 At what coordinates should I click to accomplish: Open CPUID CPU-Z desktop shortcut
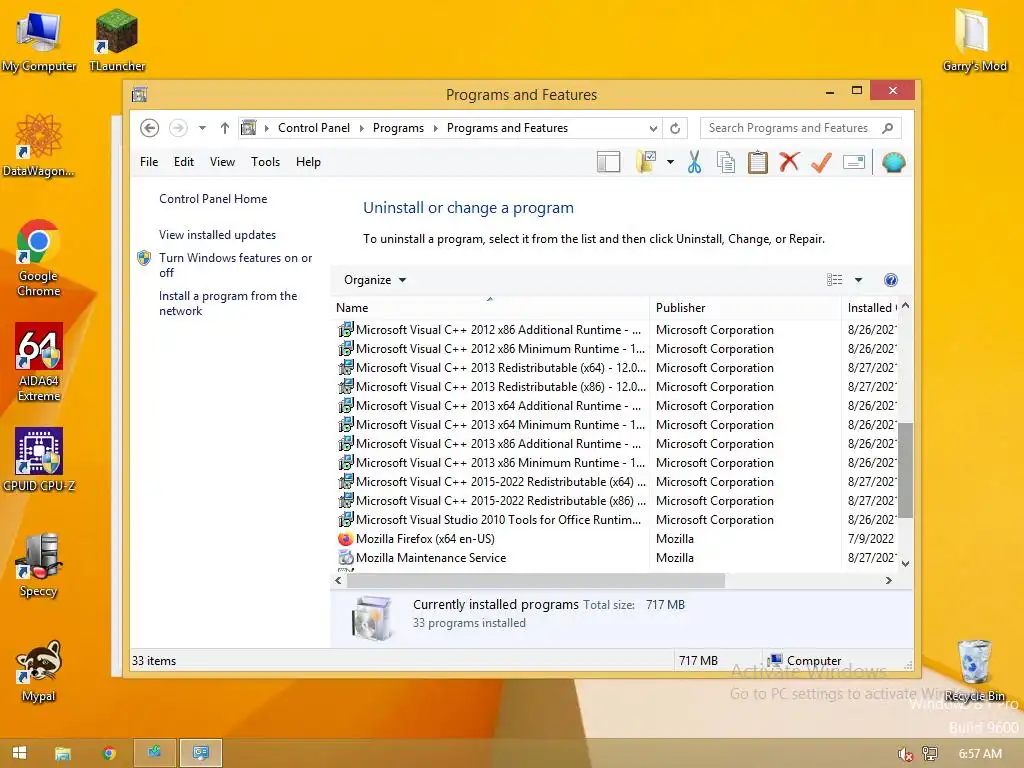point(39,460)
